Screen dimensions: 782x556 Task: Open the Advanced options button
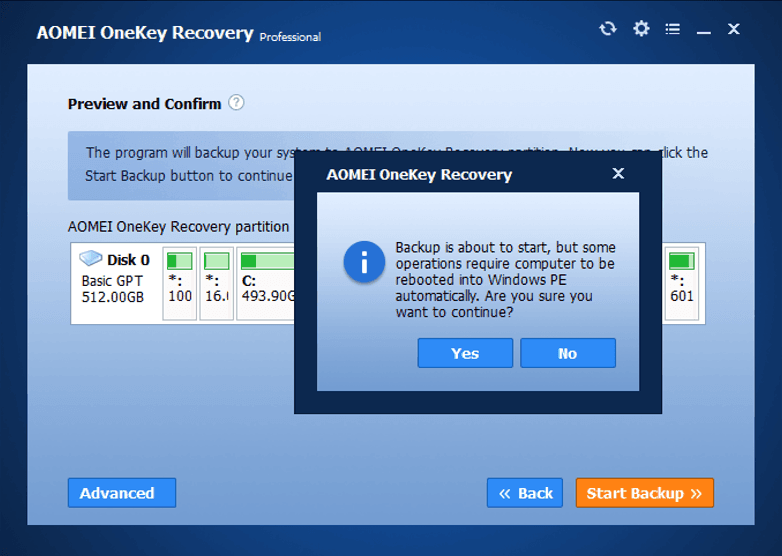pos(122,493)
